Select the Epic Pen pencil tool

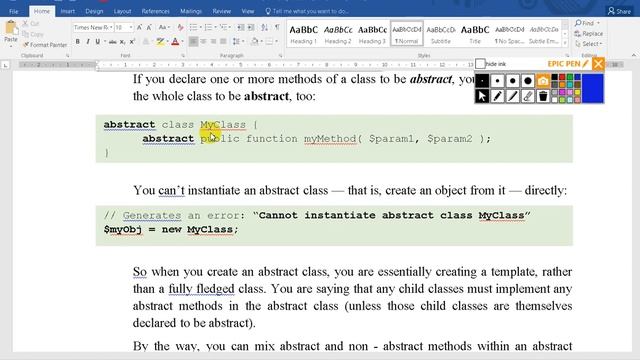tap(497, 96)
